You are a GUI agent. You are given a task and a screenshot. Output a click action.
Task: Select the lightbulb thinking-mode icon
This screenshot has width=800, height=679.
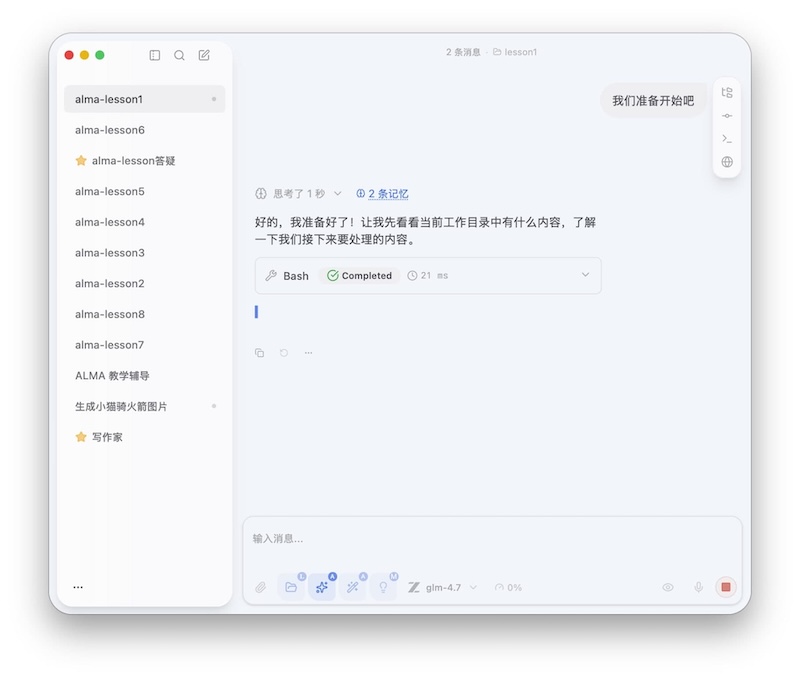coord(383,587)
